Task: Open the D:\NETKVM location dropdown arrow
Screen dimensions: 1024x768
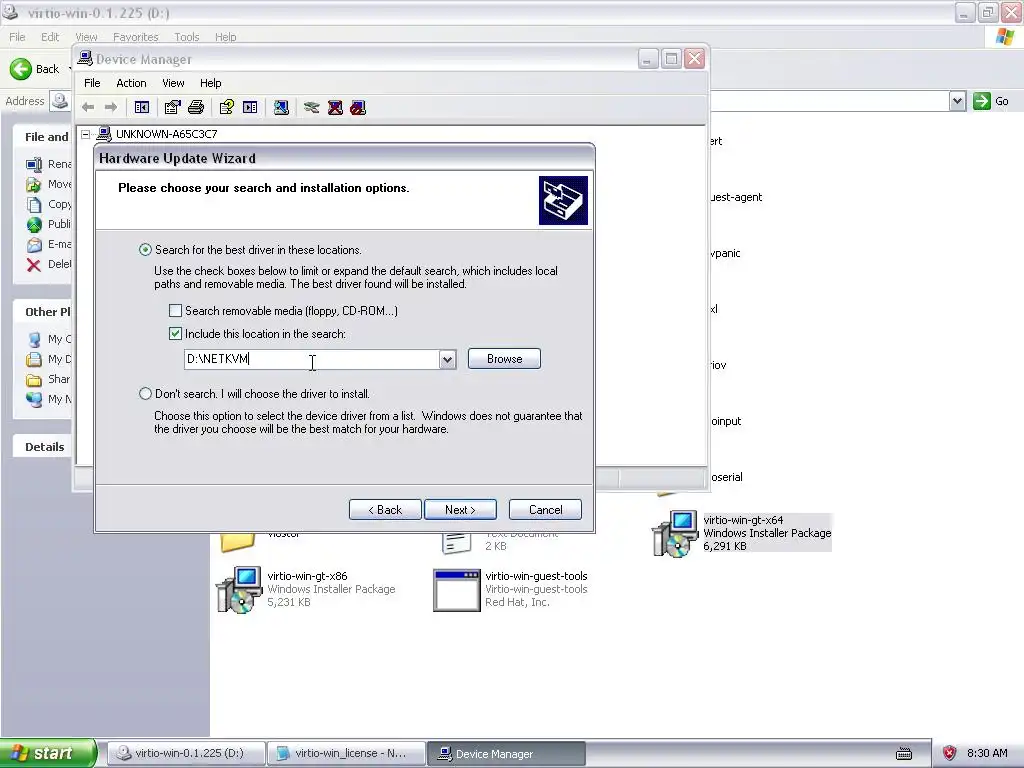Action: point(447,359)
